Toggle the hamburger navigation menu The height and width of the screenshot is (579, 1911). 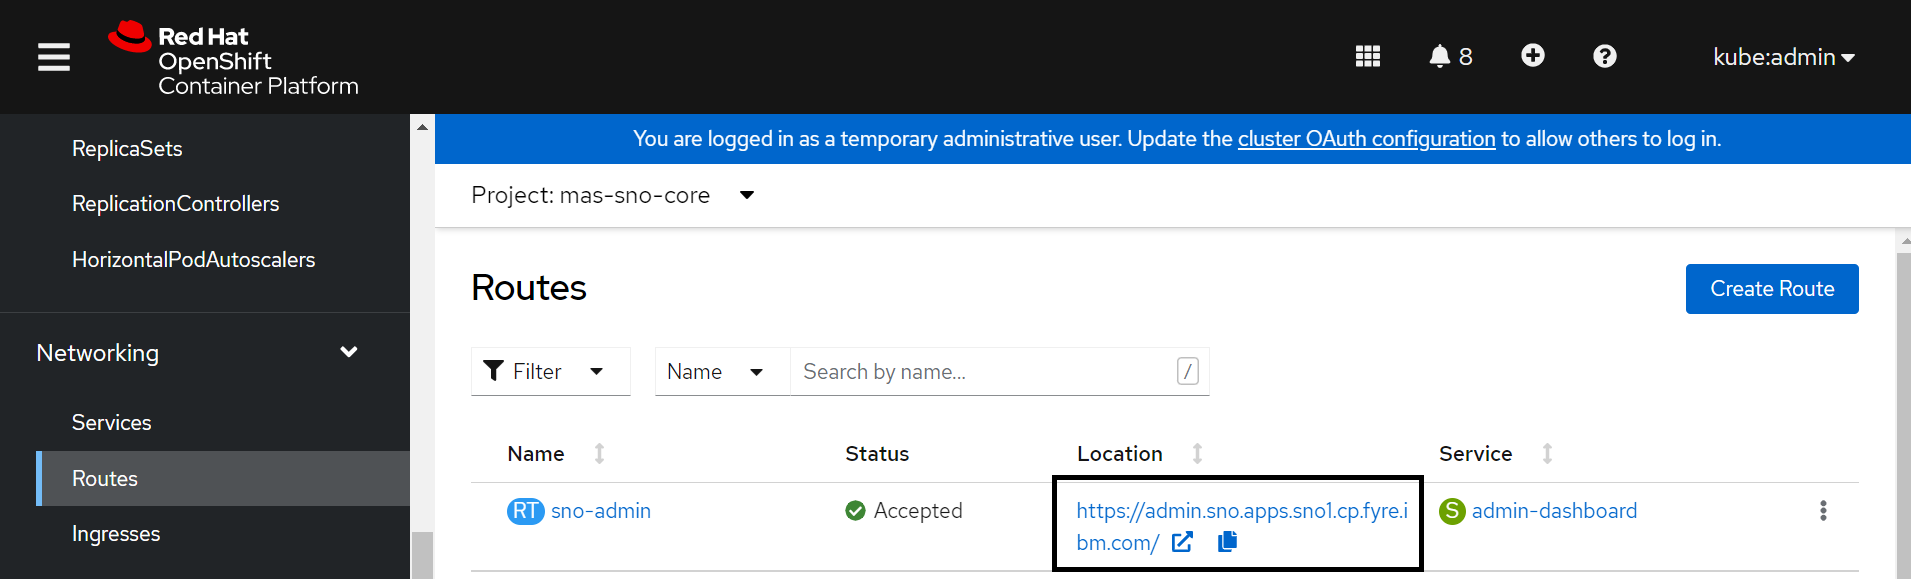click(x=54, y=57)
